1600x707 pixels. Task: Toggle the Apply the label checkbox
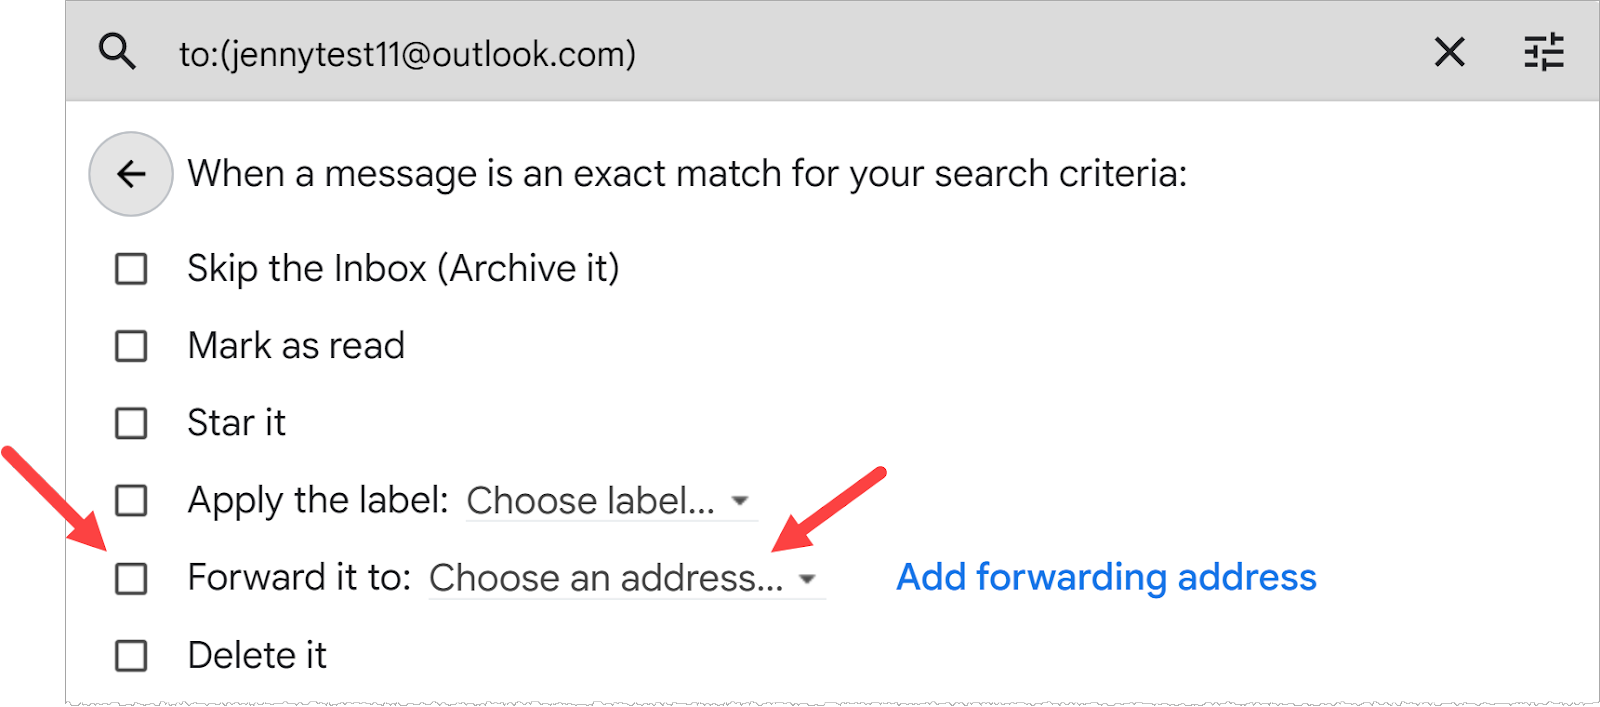pyautogui.click(x=131, y=500)
